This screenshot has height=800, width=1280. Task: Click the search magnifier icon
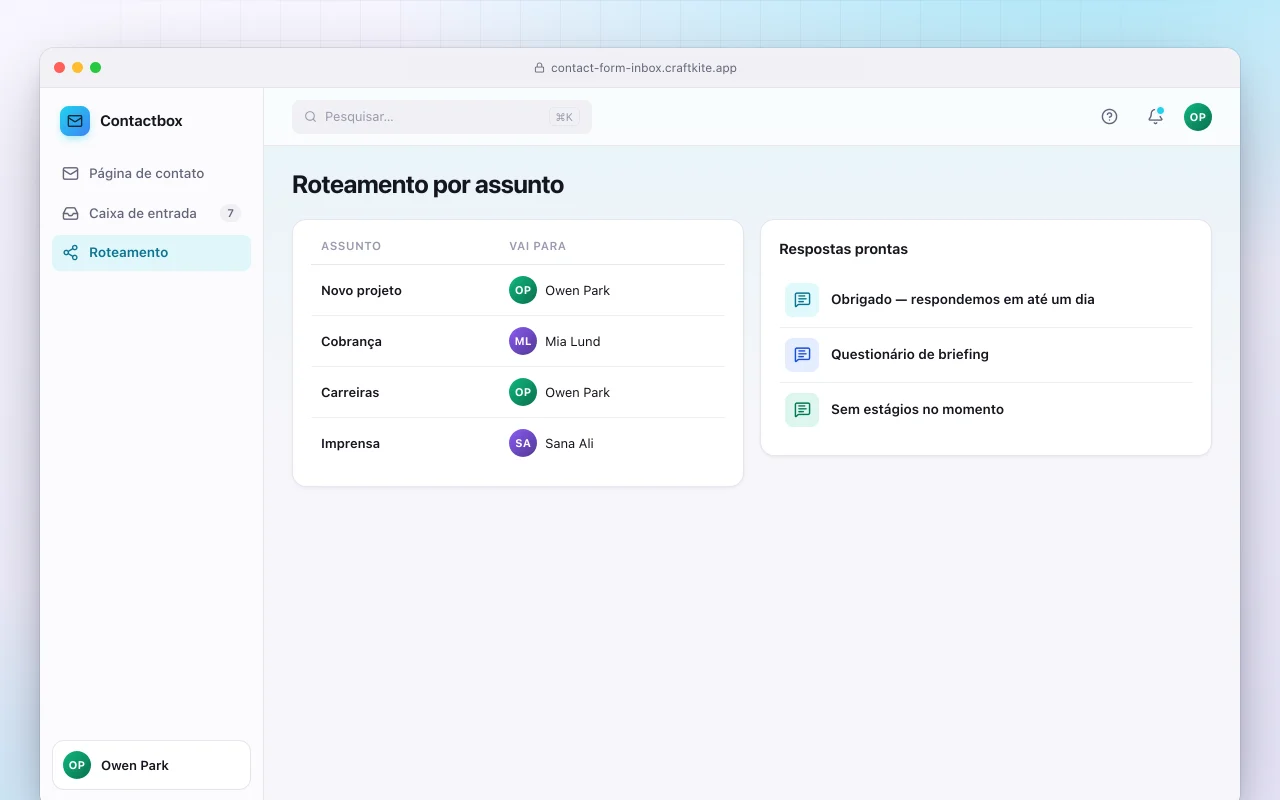[311, 117]
